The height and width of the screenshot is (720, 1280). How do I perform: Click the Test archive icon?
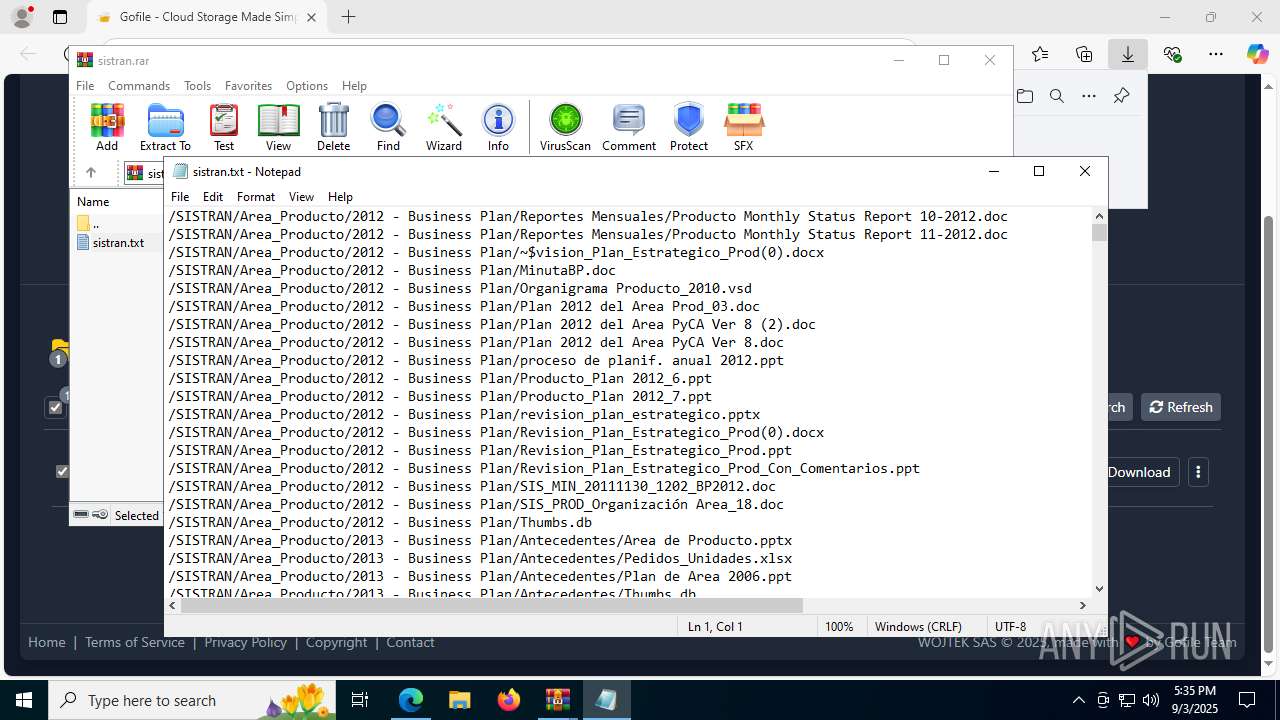coord(224,127)
